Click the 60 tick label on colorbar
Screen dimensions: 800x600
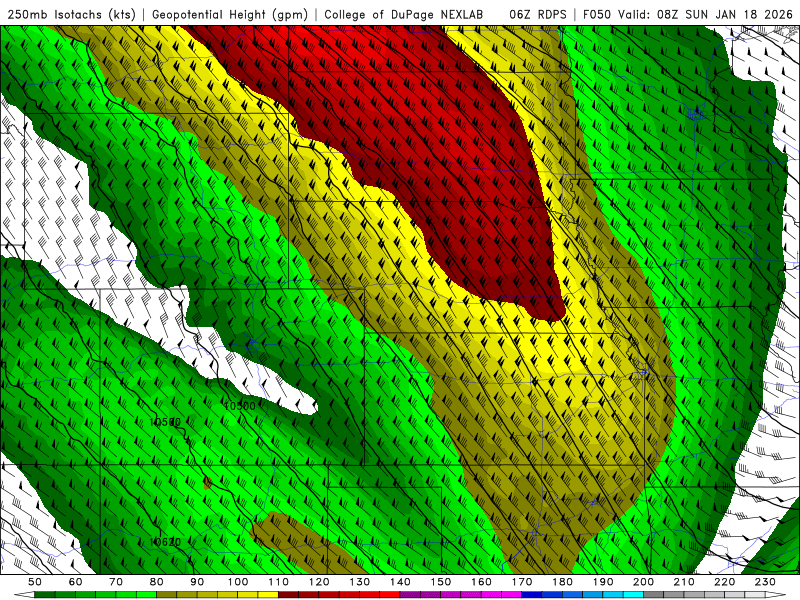click(76, 582)
